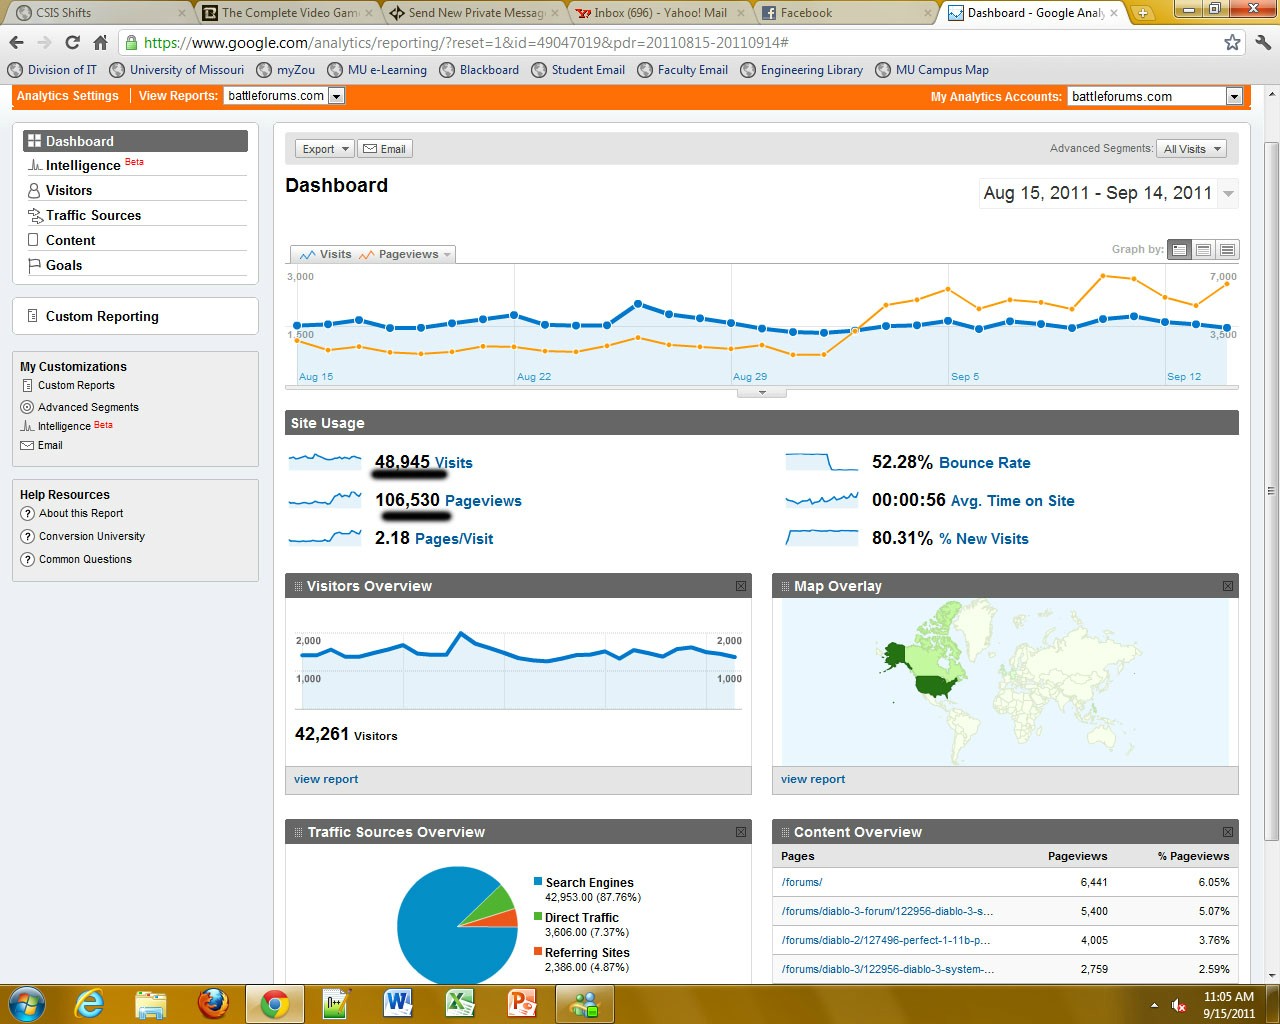Open Advanced Segments under My Customizations

point(88,407)
